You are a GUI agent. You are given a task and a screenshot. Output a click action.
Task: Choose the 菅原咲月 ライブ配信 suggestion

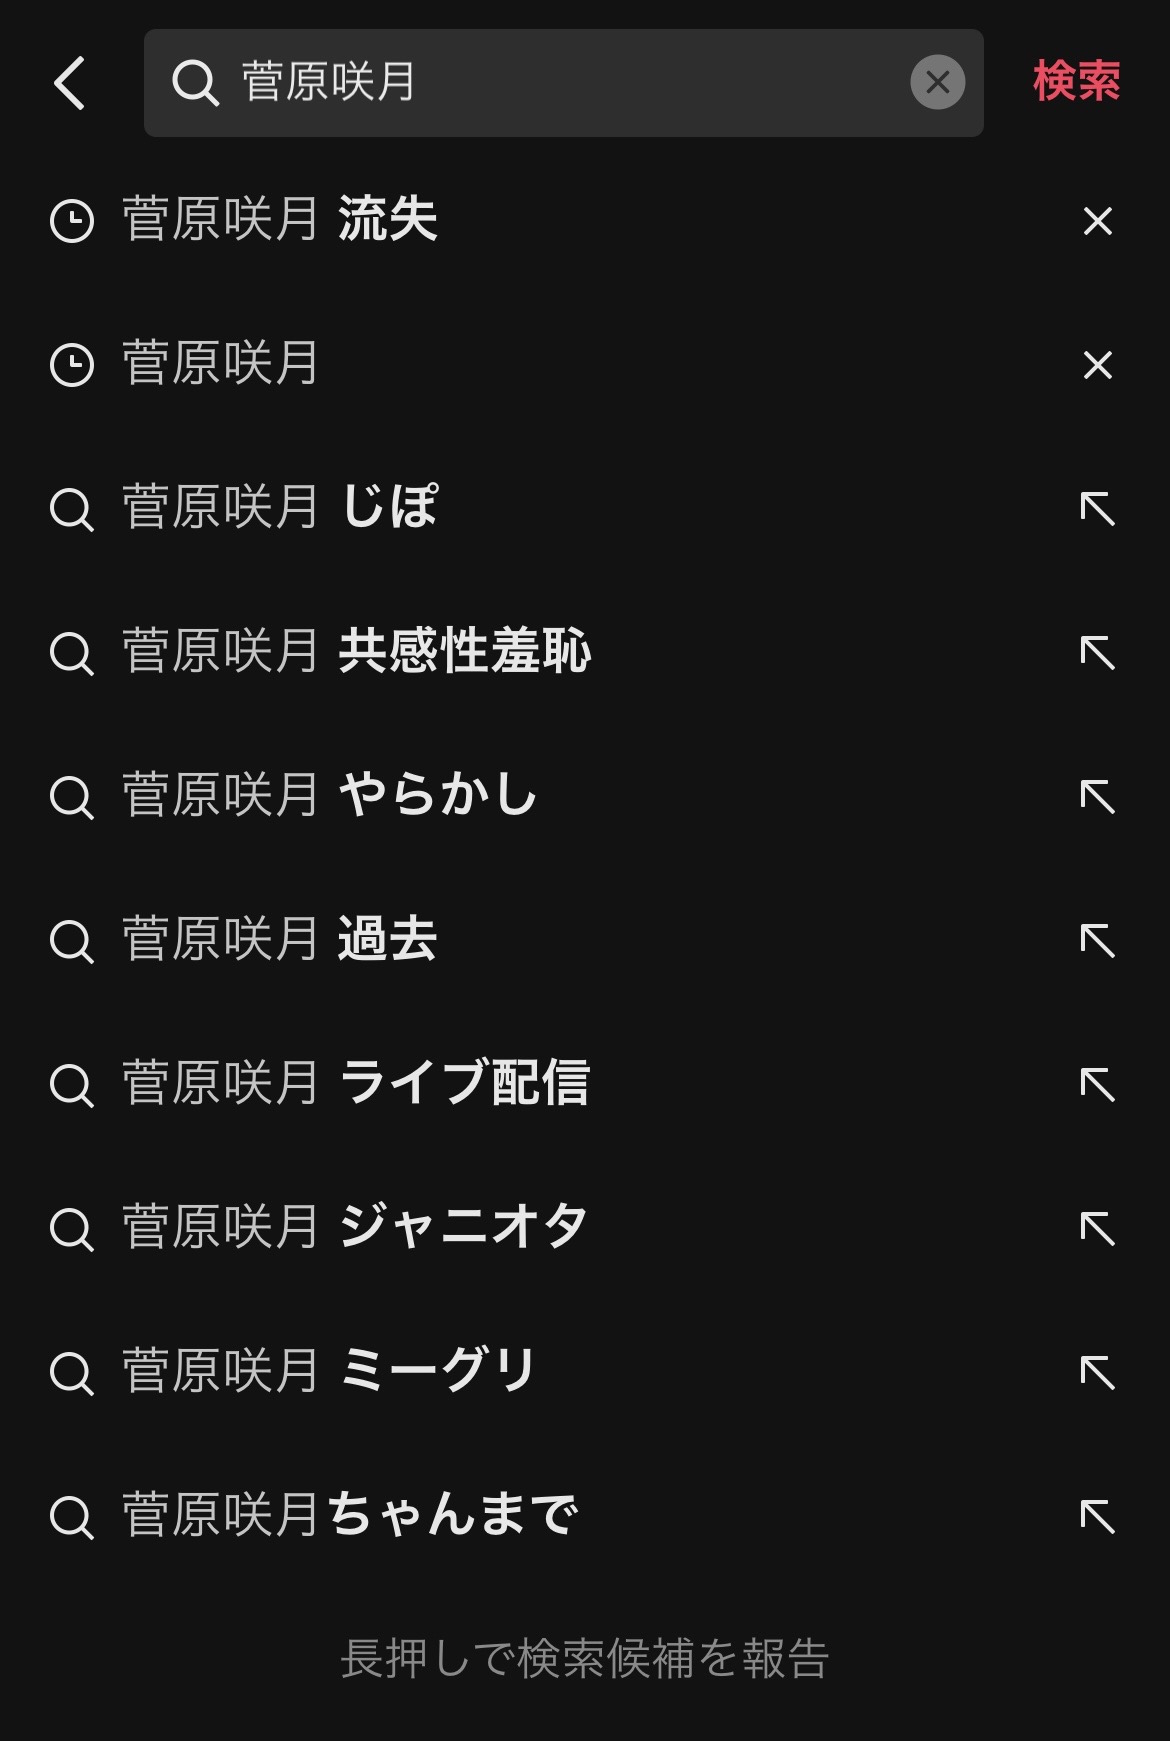[x=355, y=1084]
